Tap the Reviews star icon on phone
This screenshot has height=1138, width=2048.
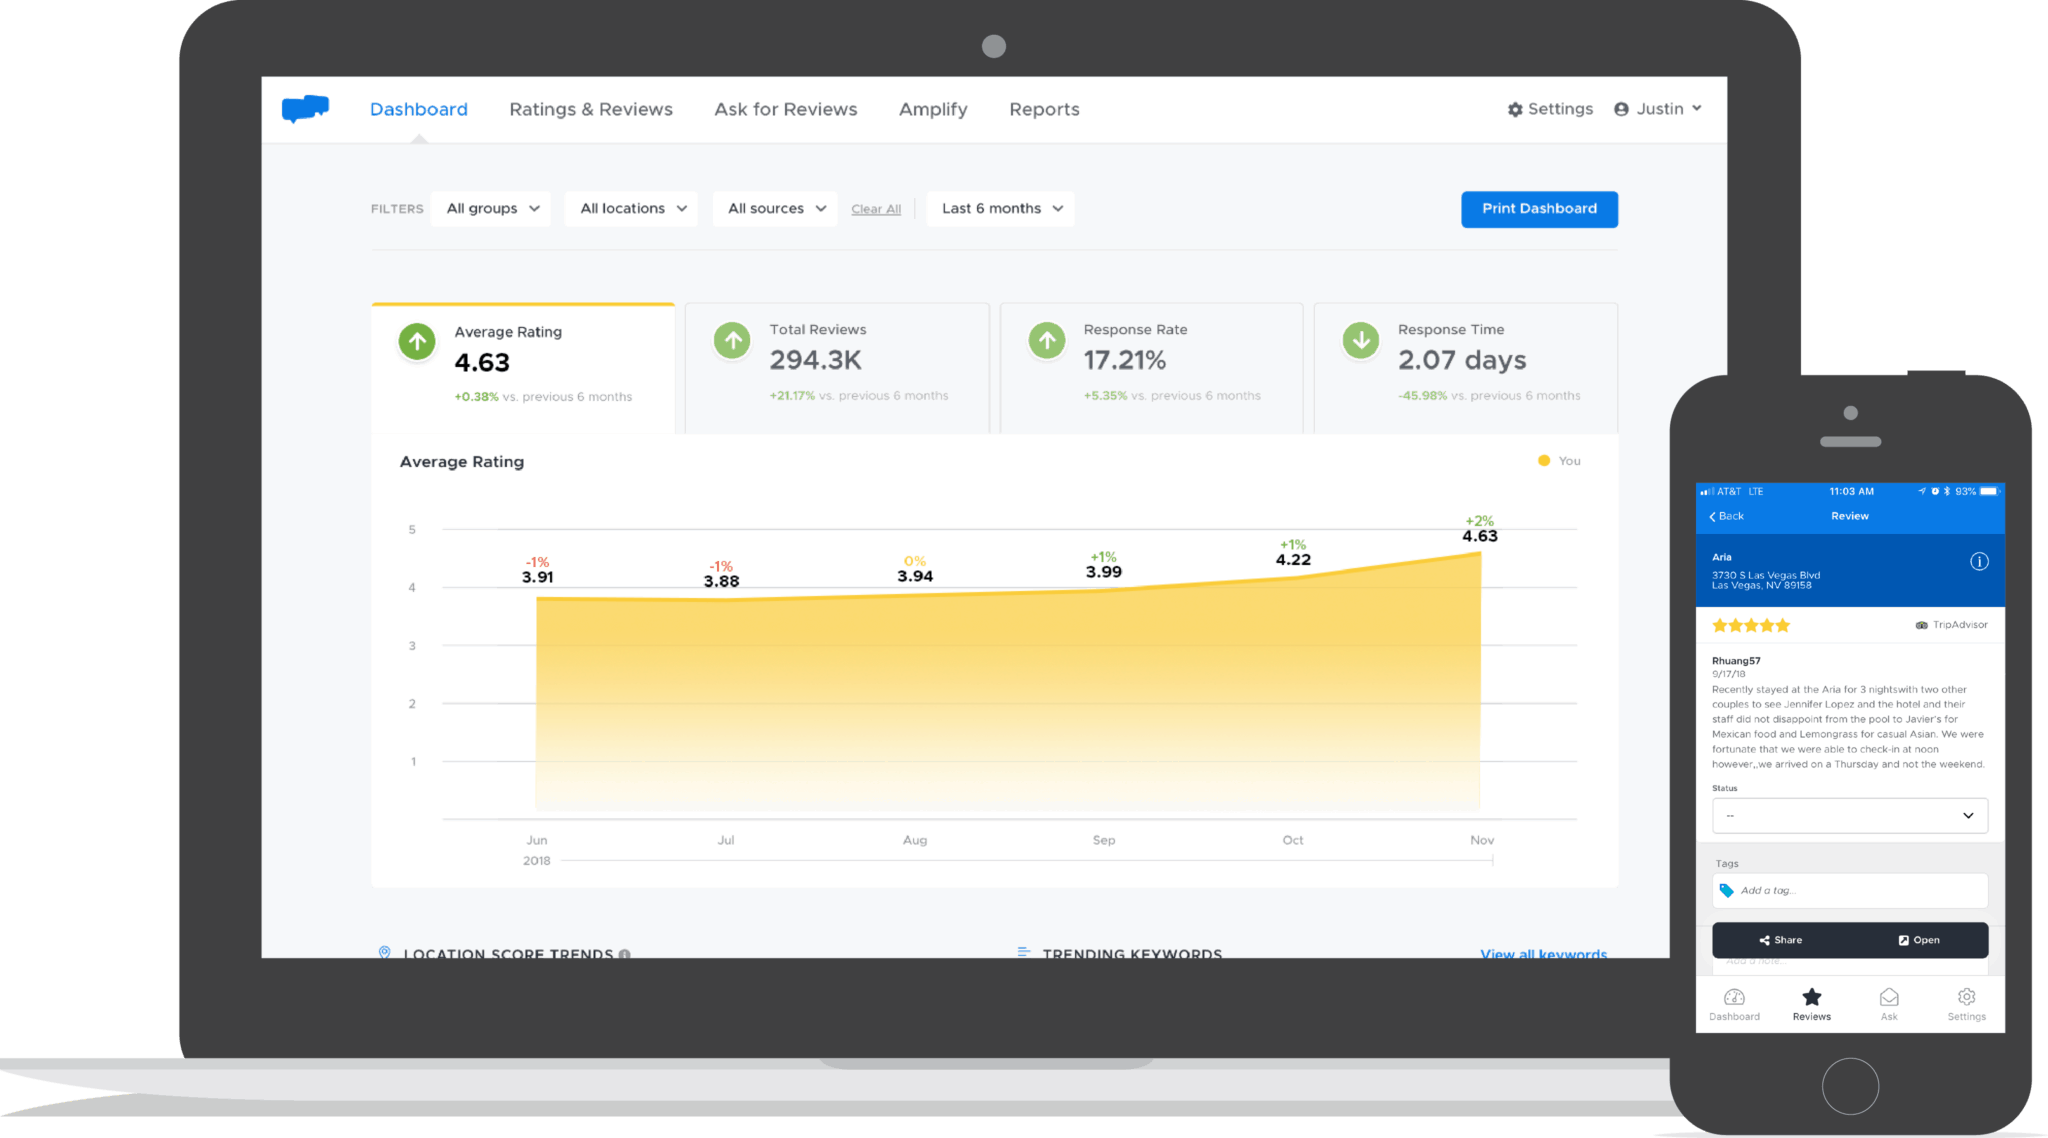tap(1811, 997)
